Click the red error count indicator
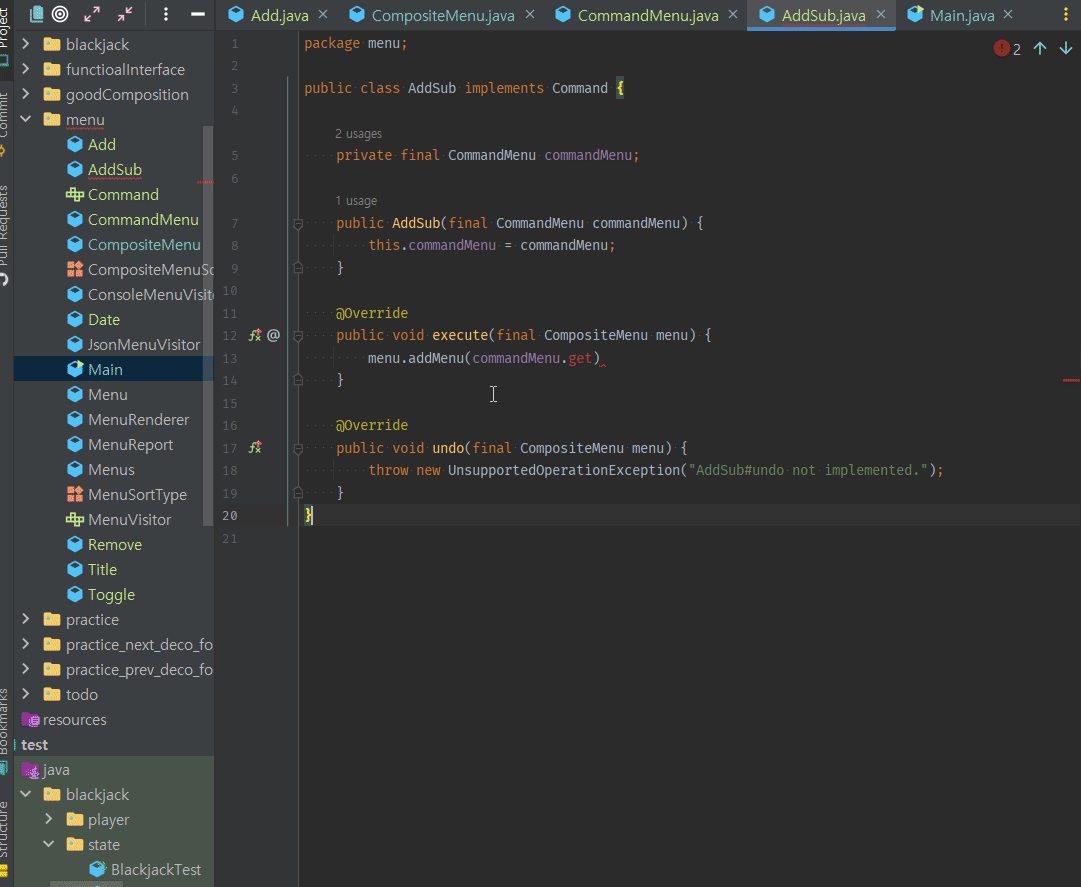 [1007, 48]
